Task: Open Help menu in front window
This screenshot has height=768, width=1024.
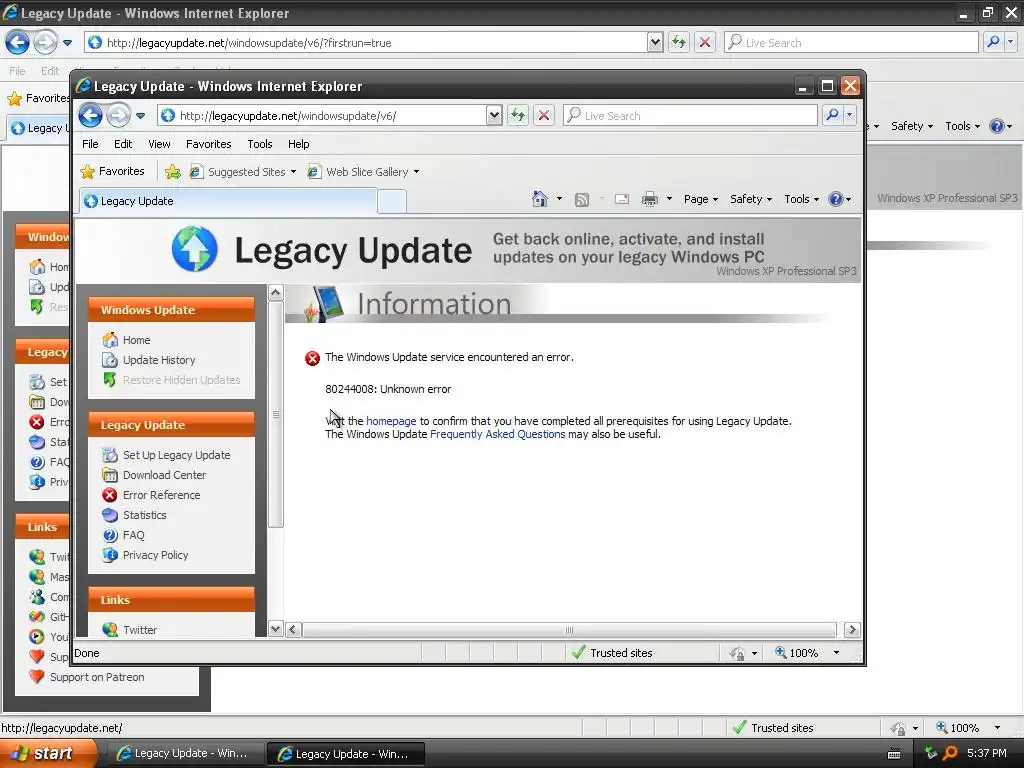Action: tap(298, 144)
